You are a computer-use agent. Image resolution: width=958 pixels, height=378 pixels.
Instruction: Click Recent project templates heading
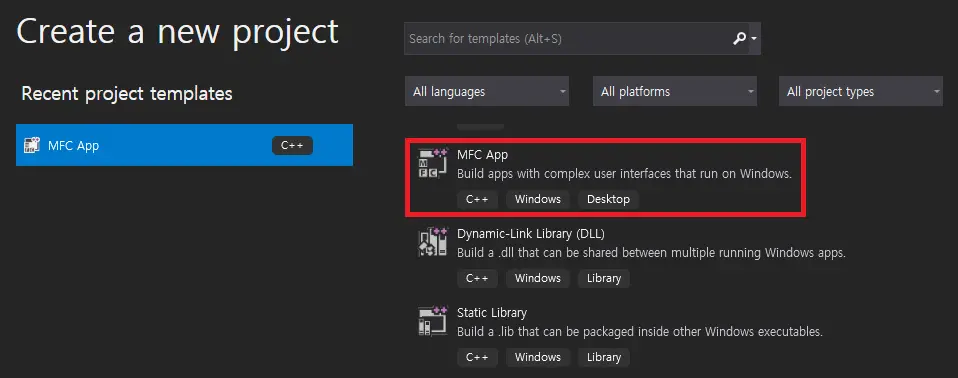pos(127,93)
